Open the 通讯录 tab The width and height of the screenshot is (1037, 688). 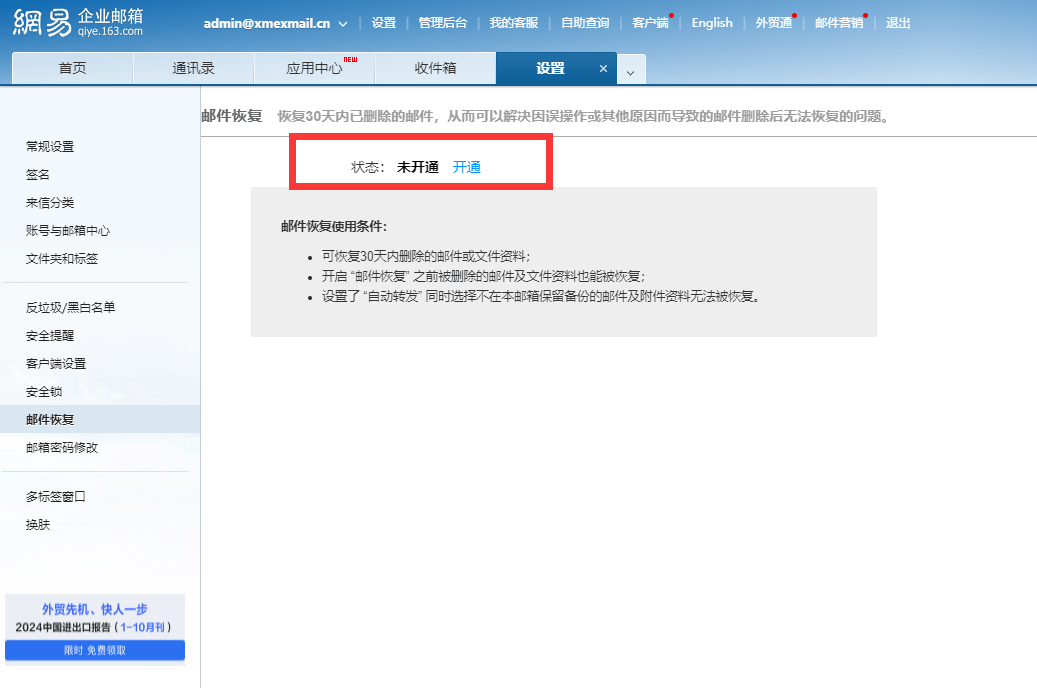[x=193, y=69]
